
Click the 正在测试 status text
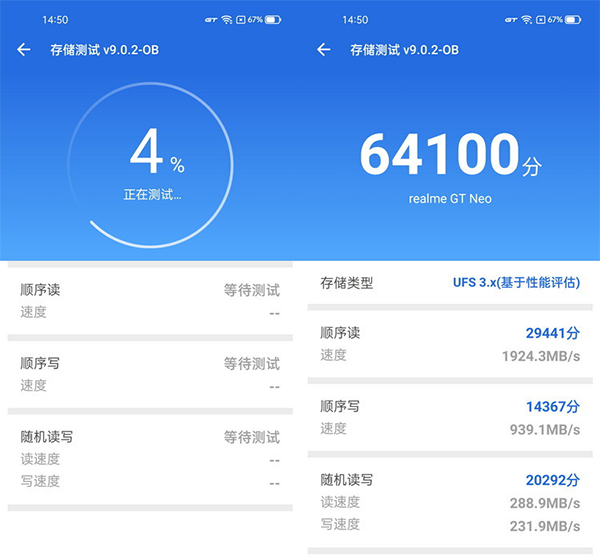[150, 194]
